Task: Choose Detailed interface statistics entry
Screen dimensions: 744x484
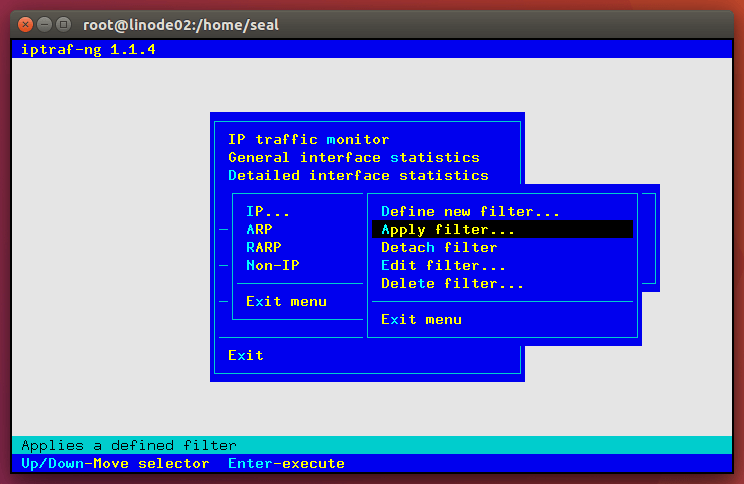Action: tap(358, 175)
